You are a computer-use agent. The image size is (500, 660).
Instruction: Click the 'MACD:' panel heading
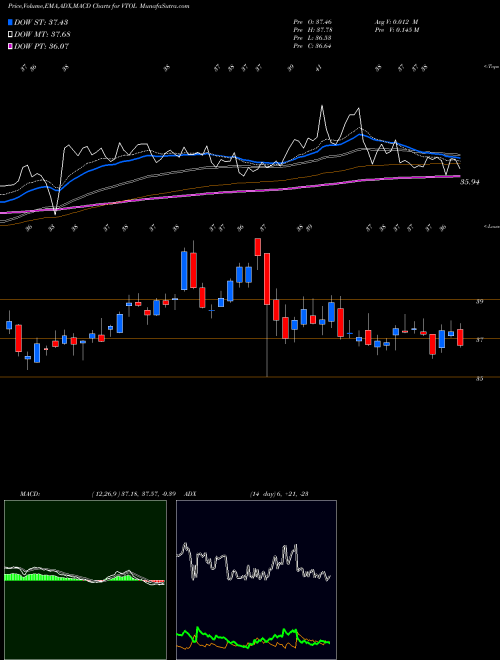click(x=30, y=493)
